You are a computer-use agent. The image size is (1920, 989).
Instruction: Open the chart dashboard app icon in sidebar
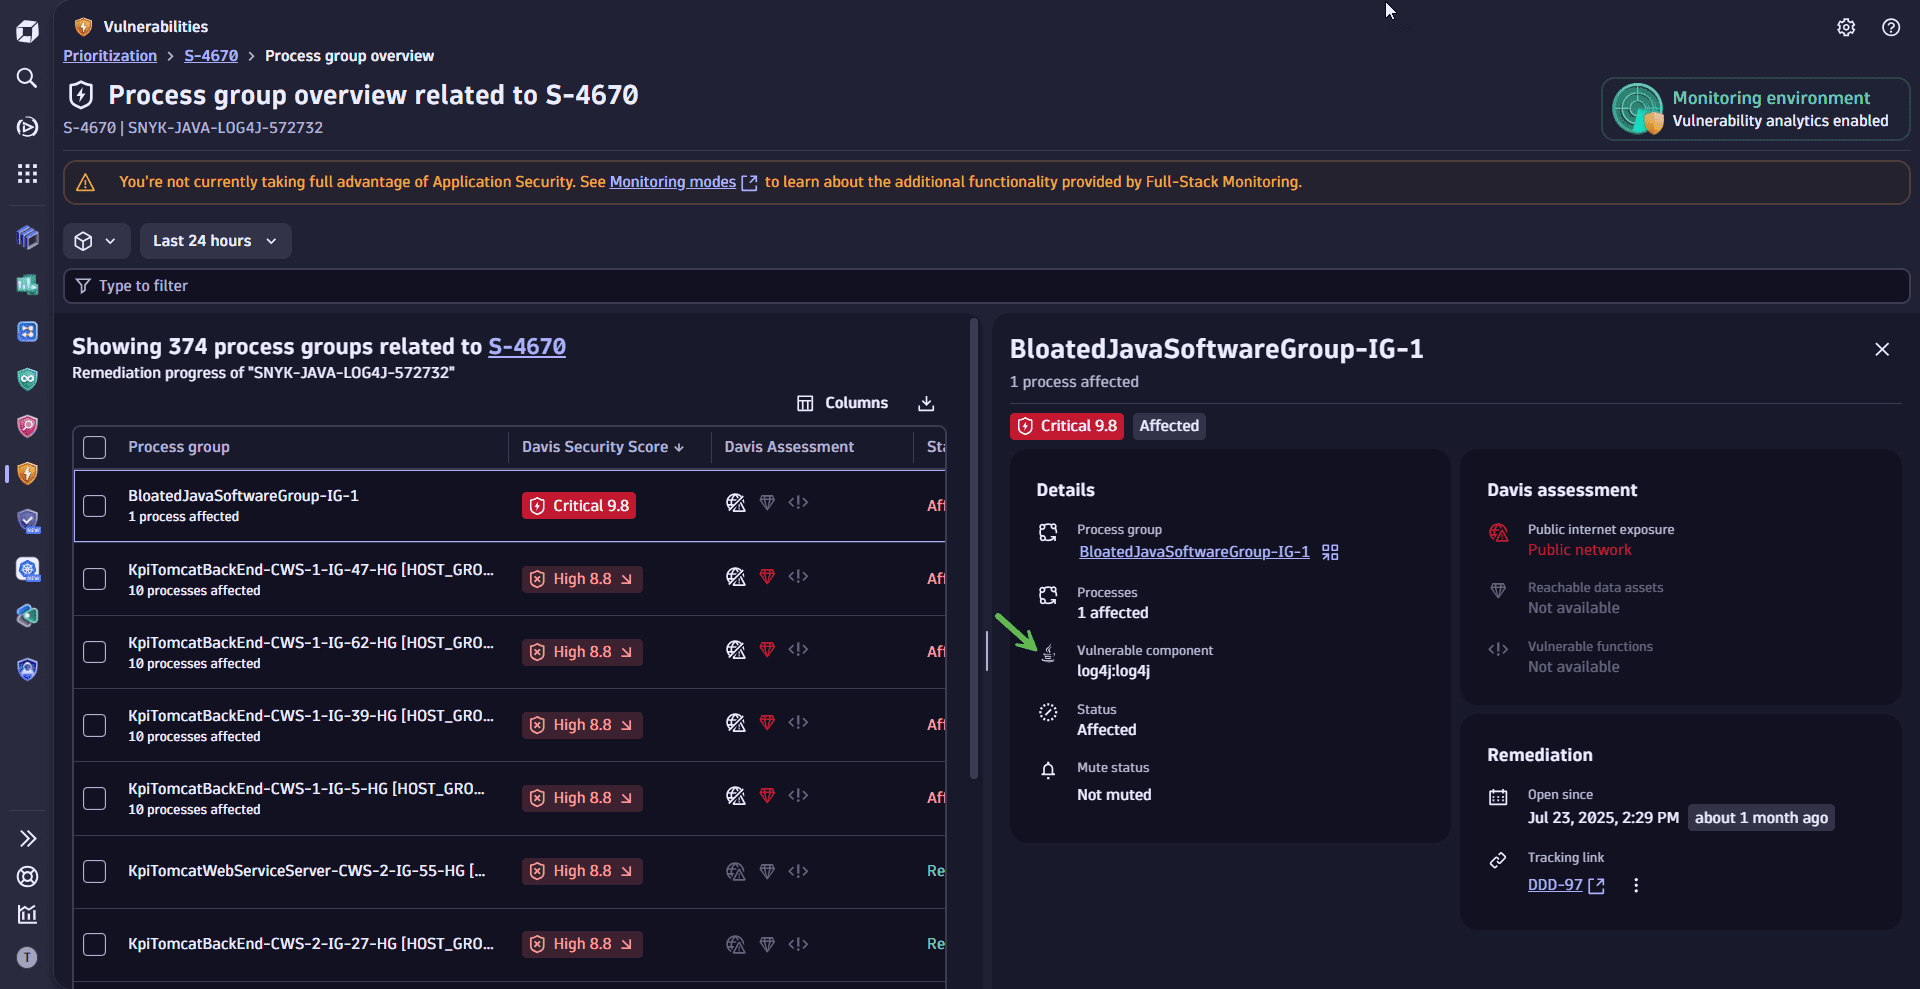(x=27, y=285)
